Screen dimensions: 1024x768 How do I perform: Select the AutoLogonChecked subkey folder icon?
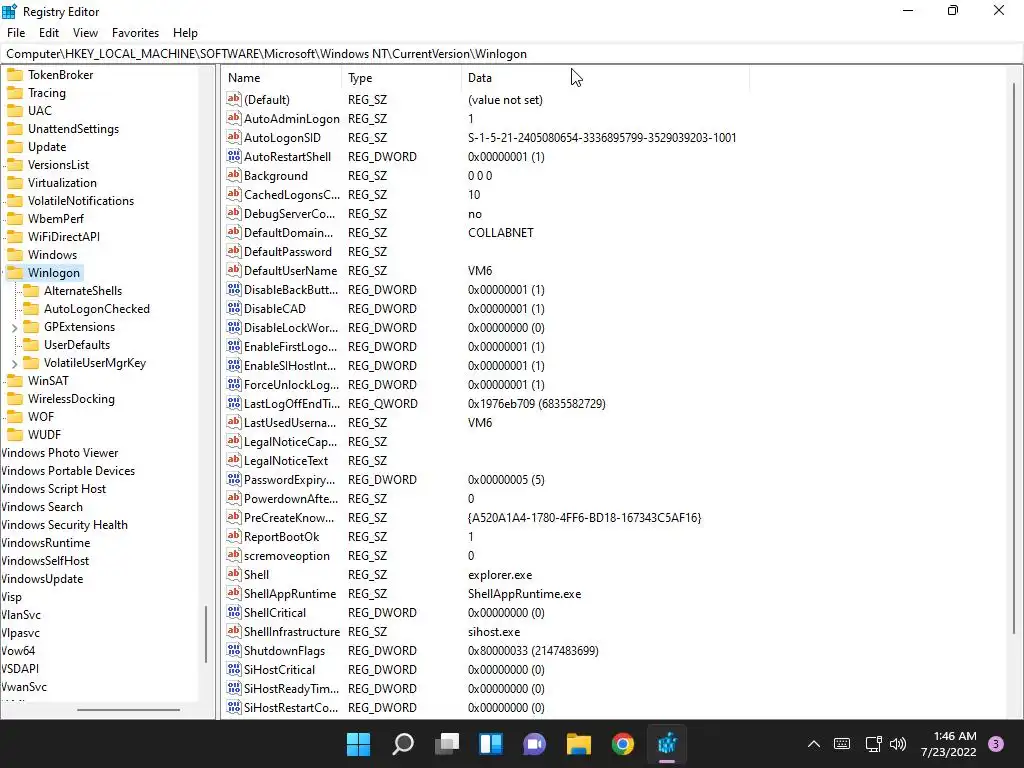point(31,309)
